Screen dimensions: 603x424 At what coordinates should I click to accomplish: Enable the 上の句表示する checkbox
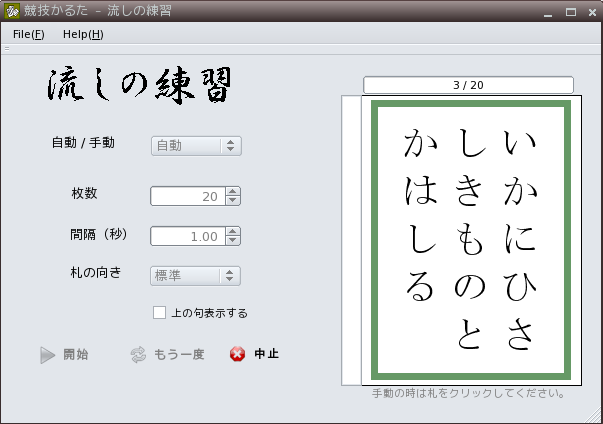pos(159,313)
